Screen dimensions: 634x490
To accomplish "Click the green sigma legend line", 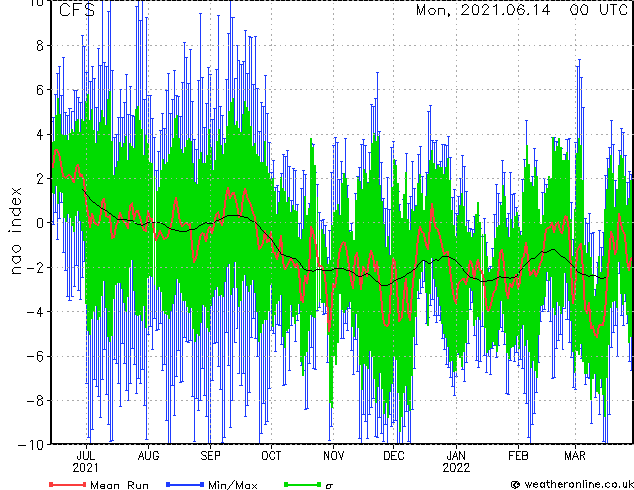I will coord(302,484).
